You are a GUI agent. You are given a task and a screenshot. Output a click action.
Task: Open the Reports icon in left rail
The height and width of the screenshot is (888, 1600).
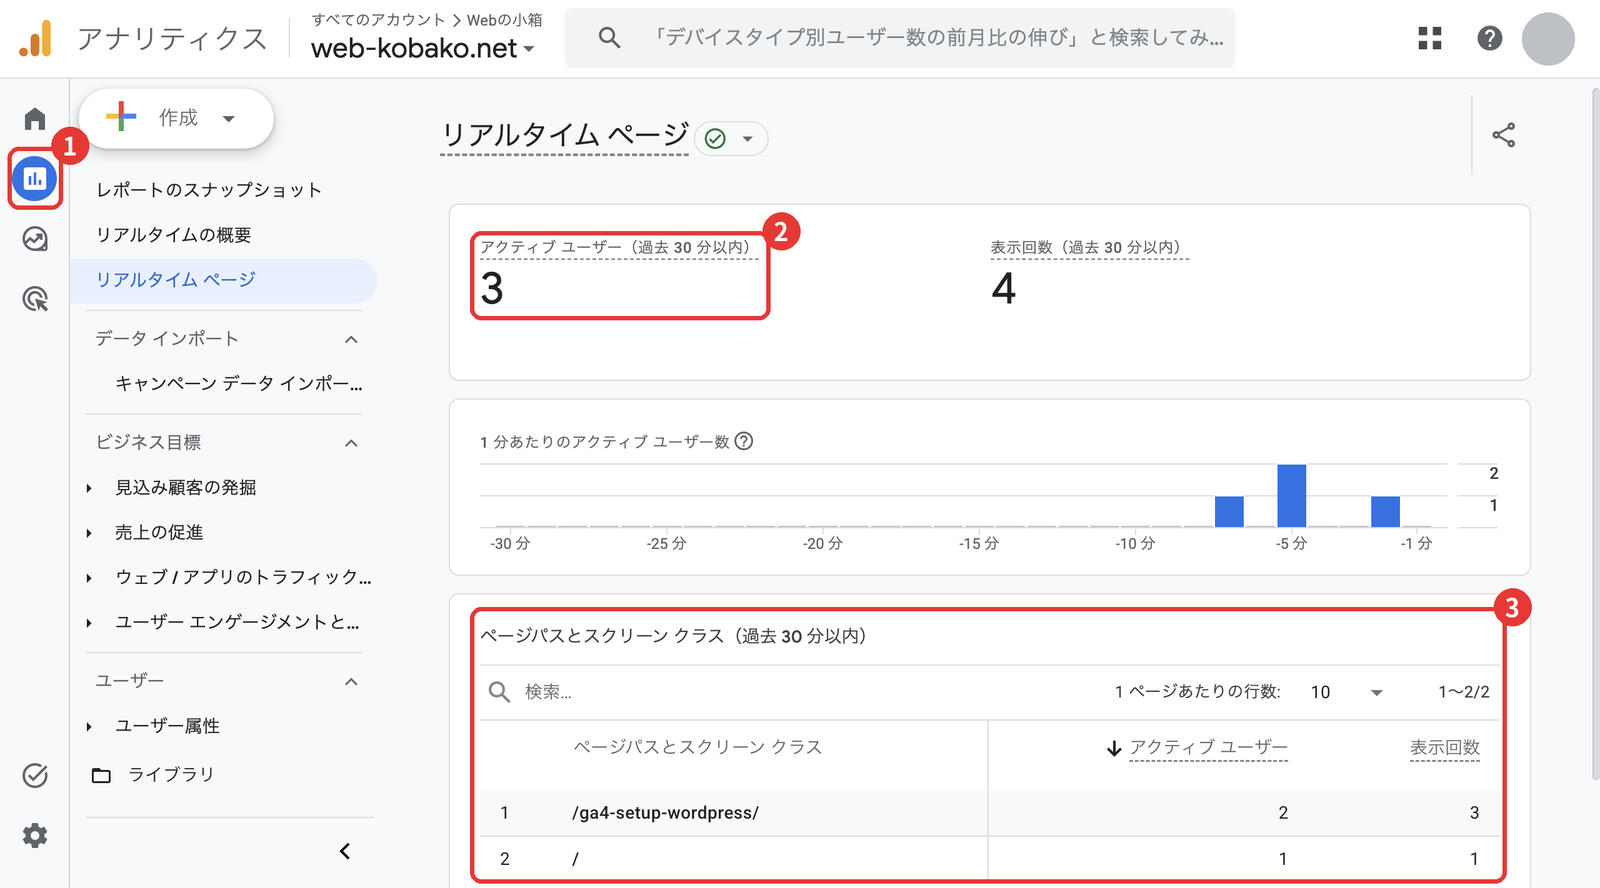coord(35,179)
